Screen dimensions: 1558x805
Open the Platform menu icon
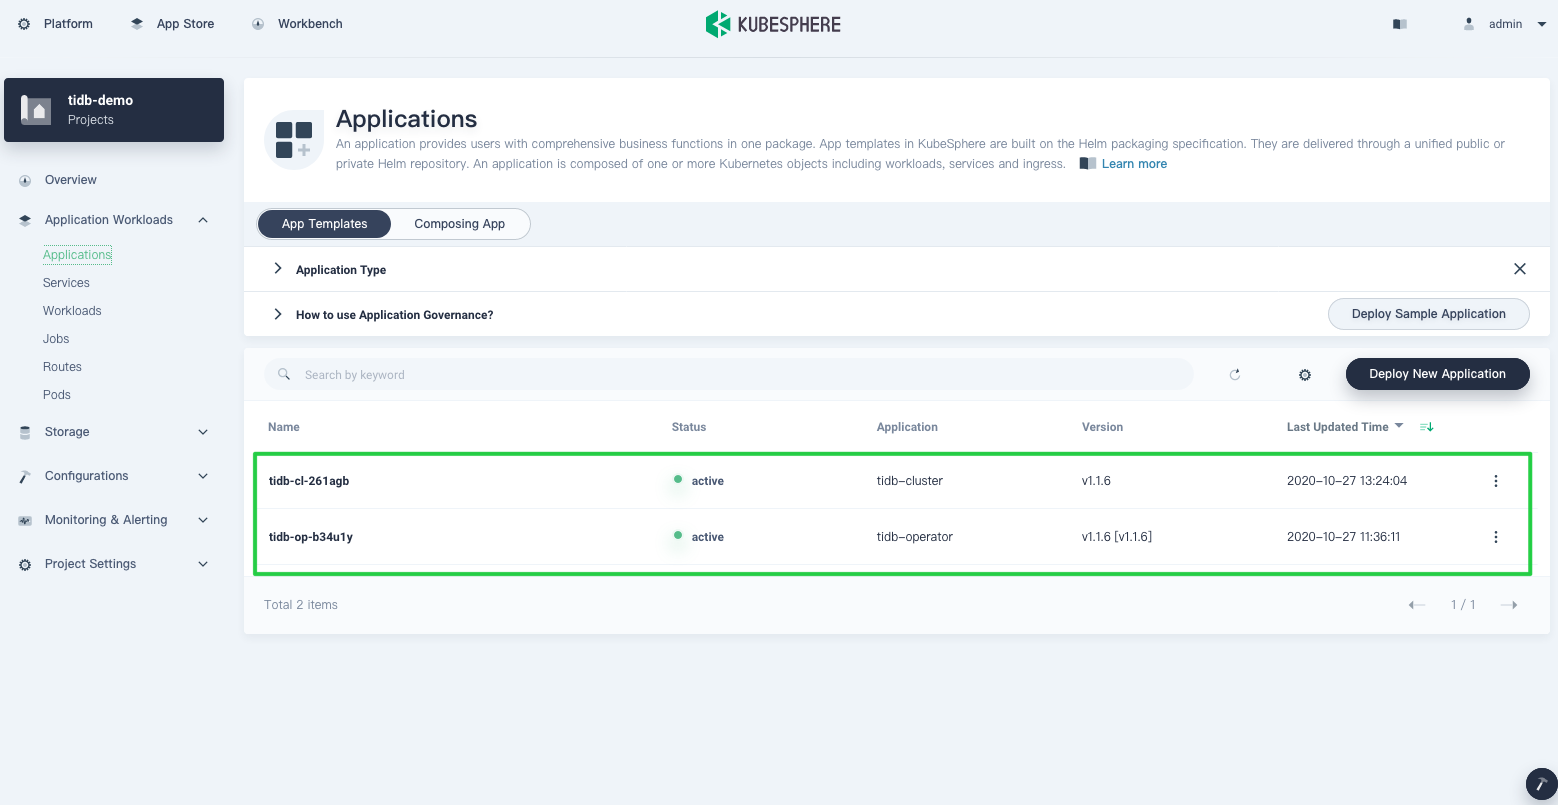coord(24,23)
